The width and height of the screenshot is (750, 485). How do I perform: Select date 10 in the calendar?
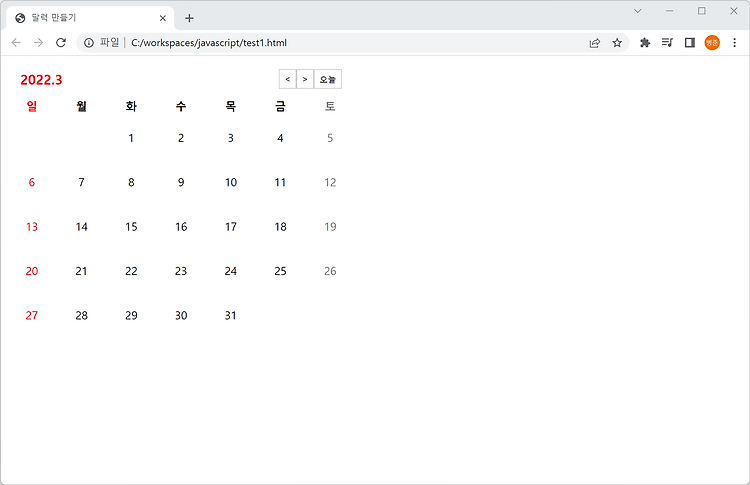point(231,182)
